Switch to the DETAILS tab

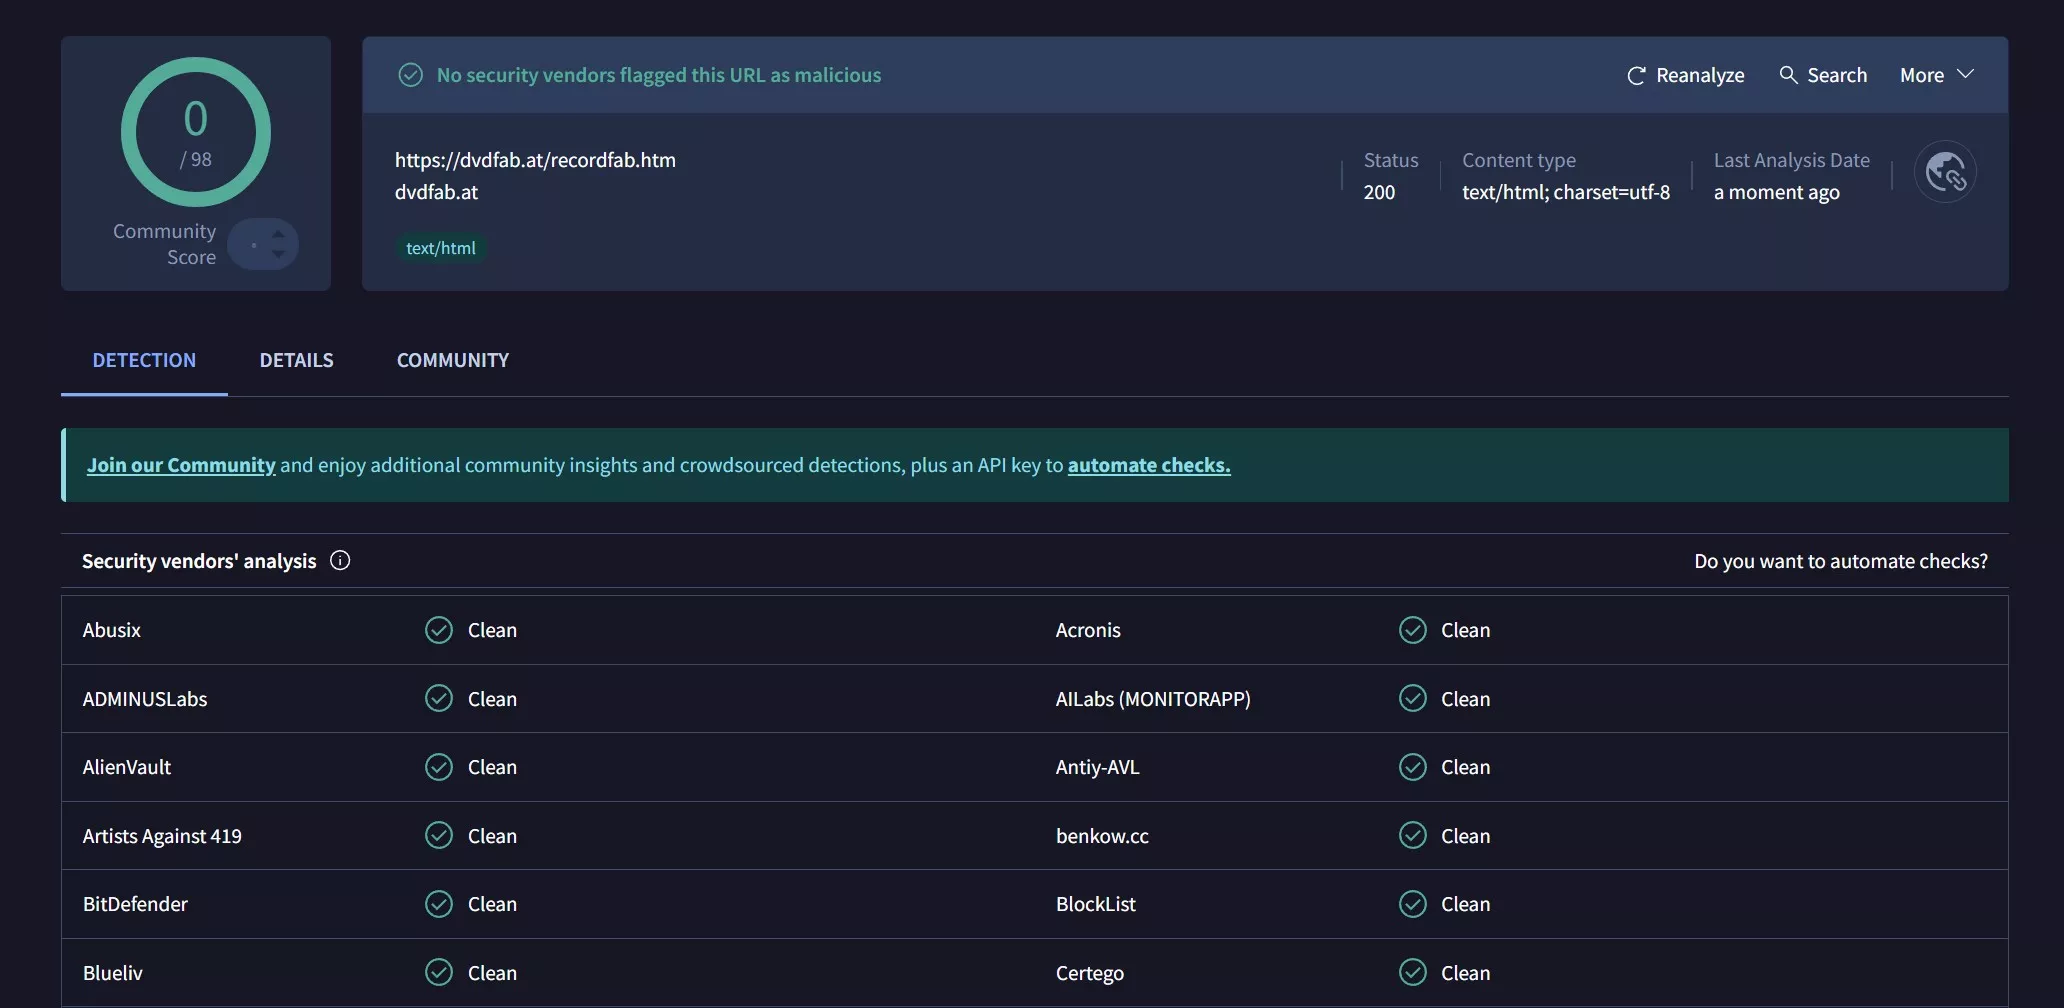296,360
